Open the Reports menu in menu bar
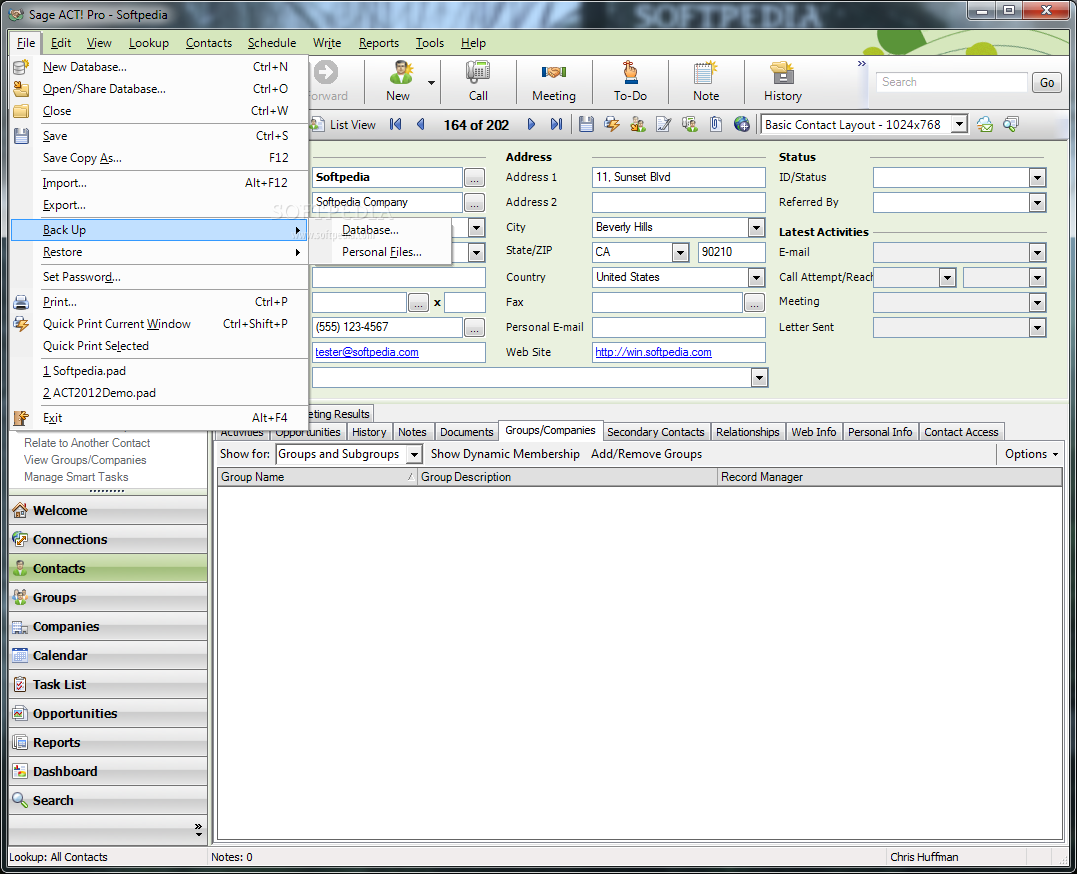The height and width of the screenshot is (874, 1077). [x=378, y=43]
